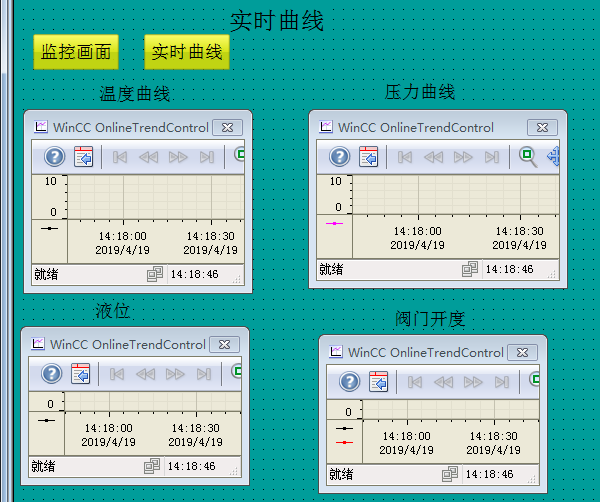Activate zoom area magnifier in 压力曲线 control

tap(528, 157)
